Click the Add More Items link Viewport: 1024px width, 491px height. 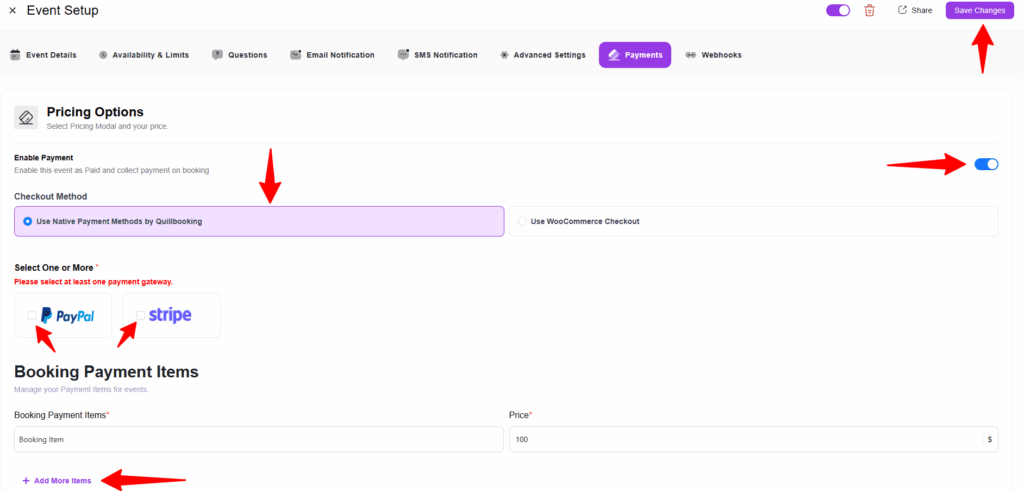tap(62, 481)
